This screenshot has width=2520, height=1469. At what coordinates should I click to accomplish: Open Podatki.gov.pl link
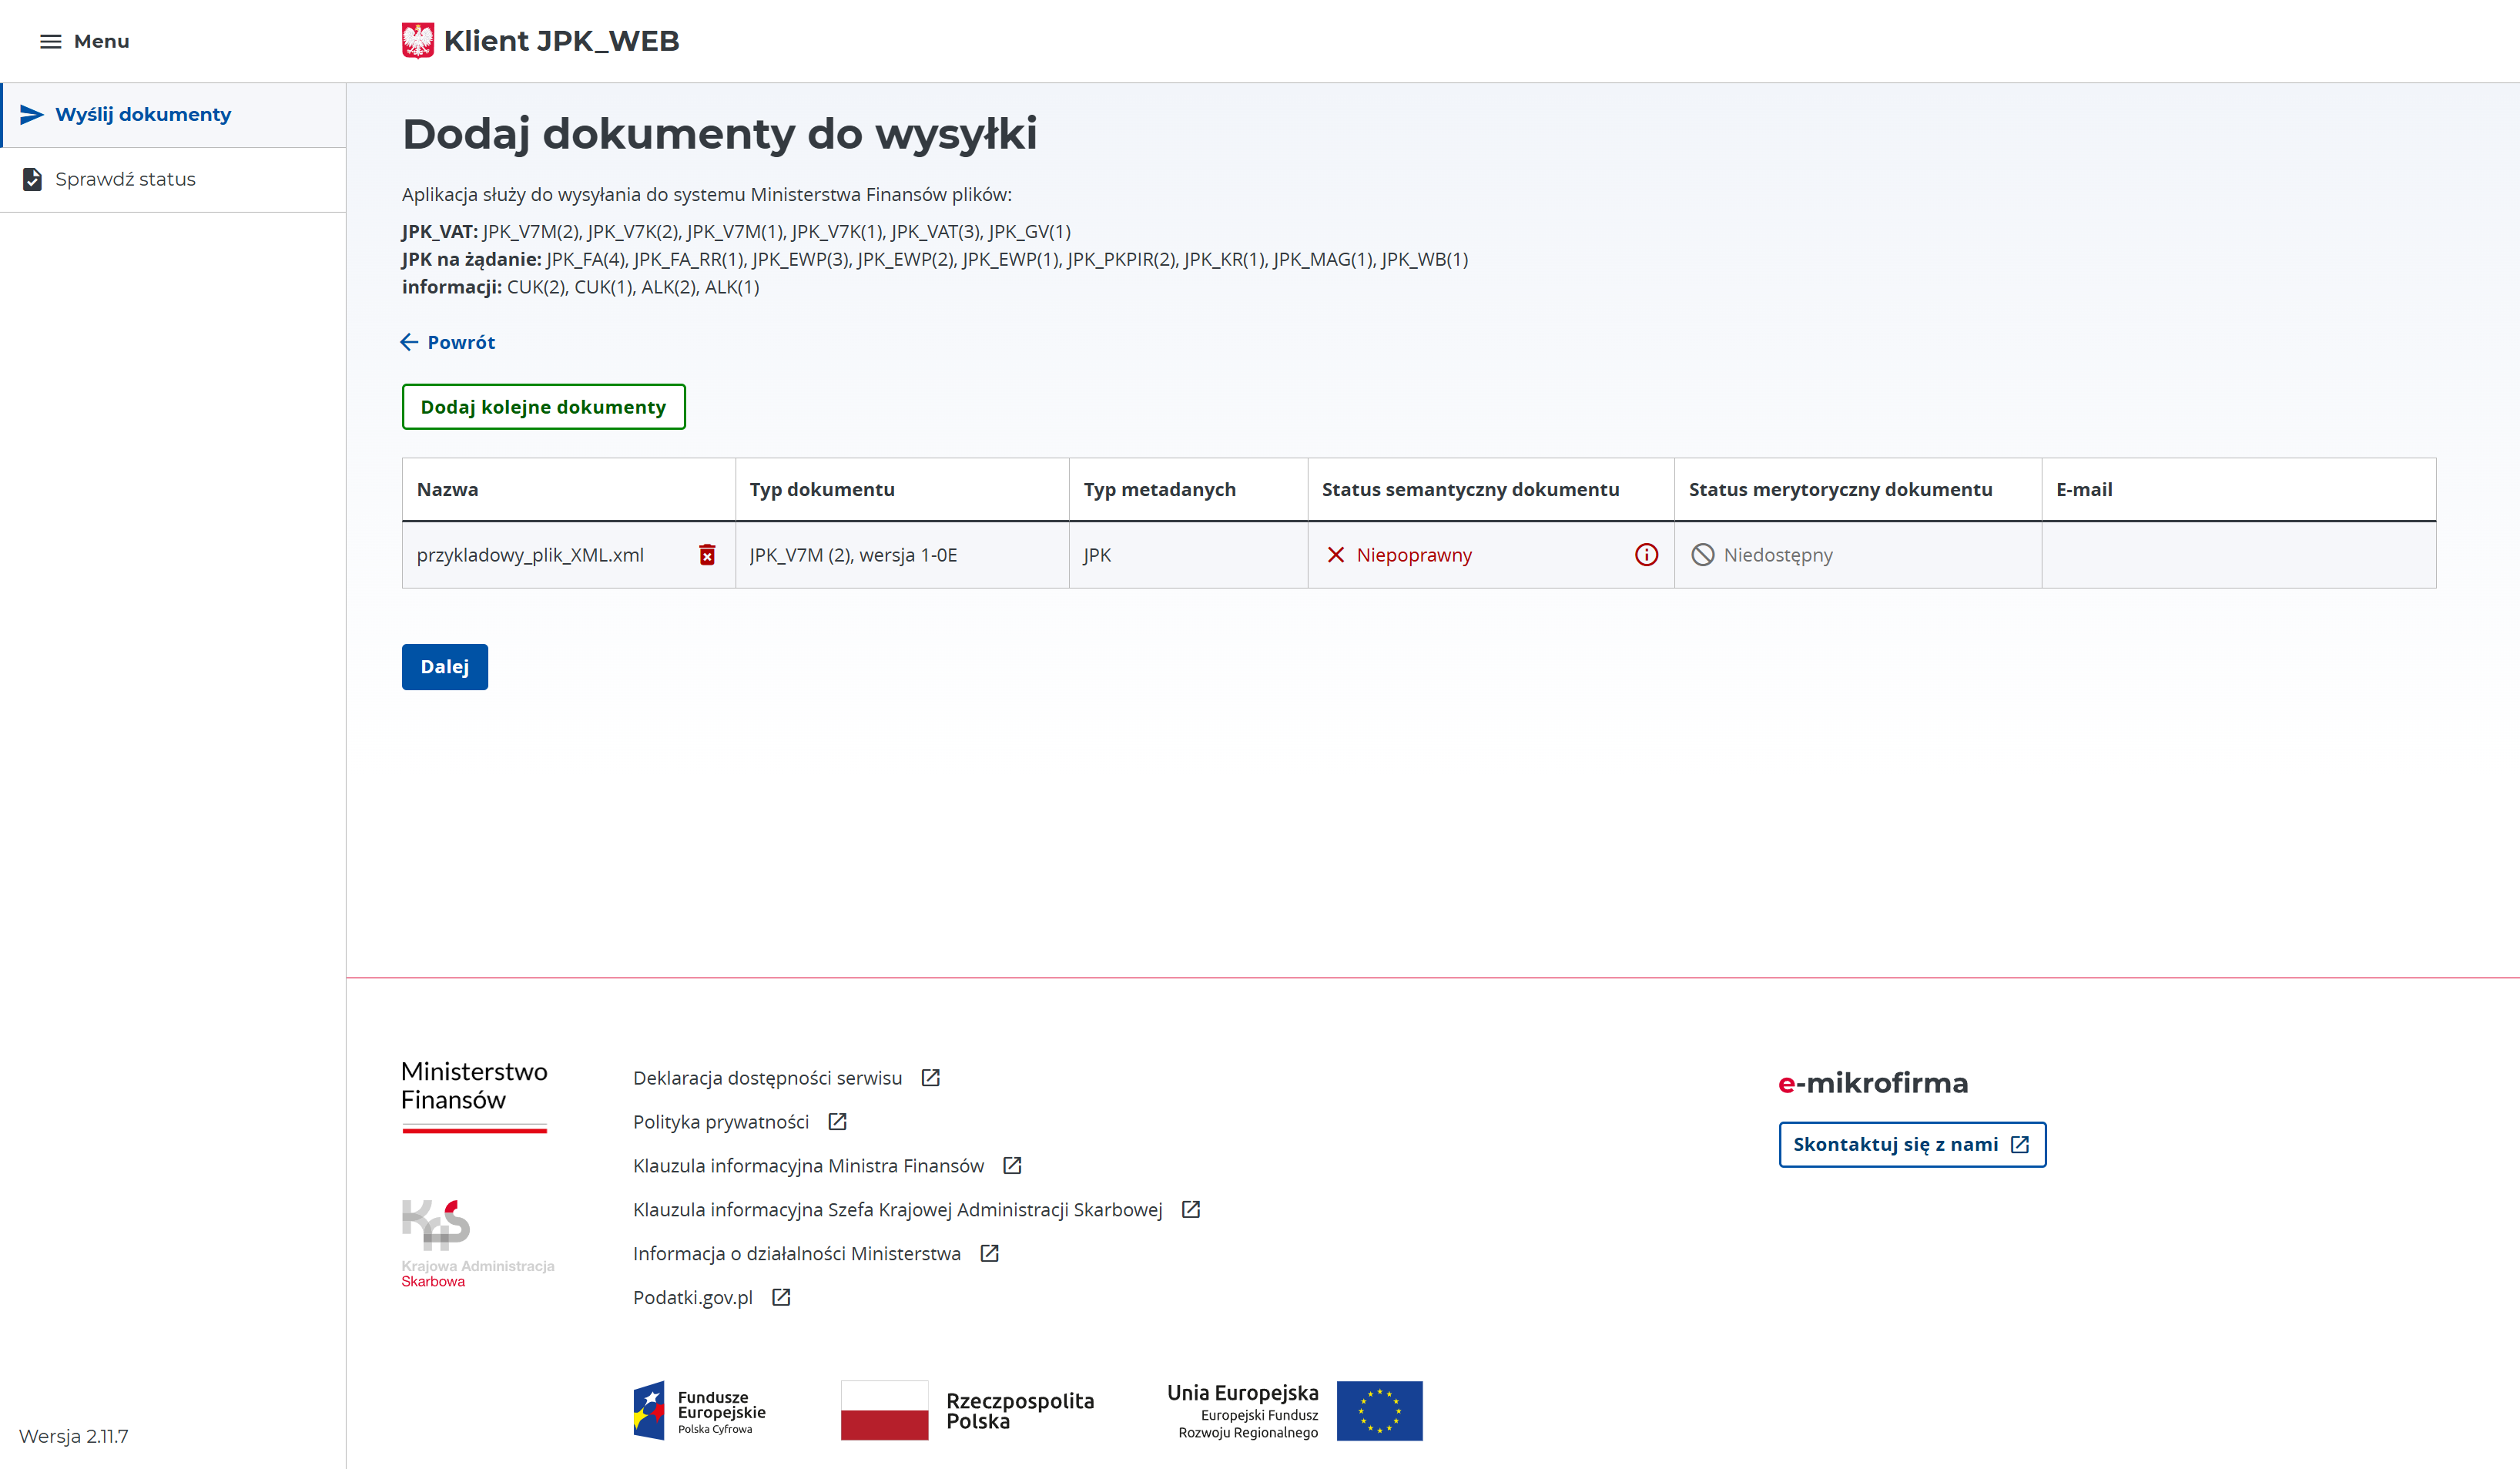[692, 1298]
